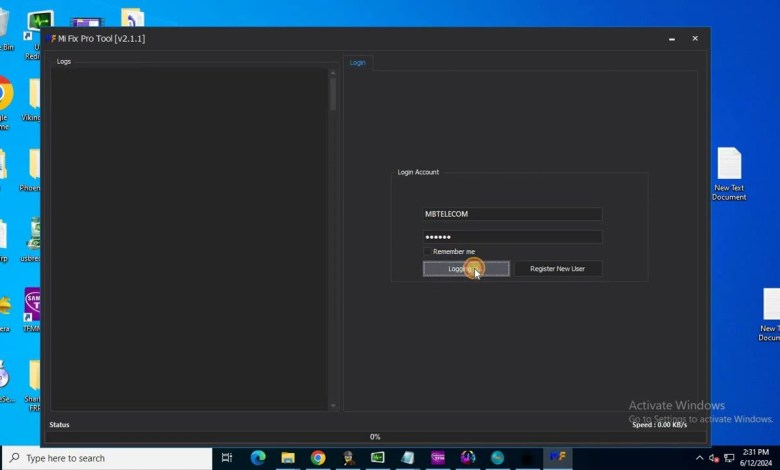The width and height of the screenshot is (780, 470).
Task: Focus the MBTELECOM username field
Action: coord(512,214)
